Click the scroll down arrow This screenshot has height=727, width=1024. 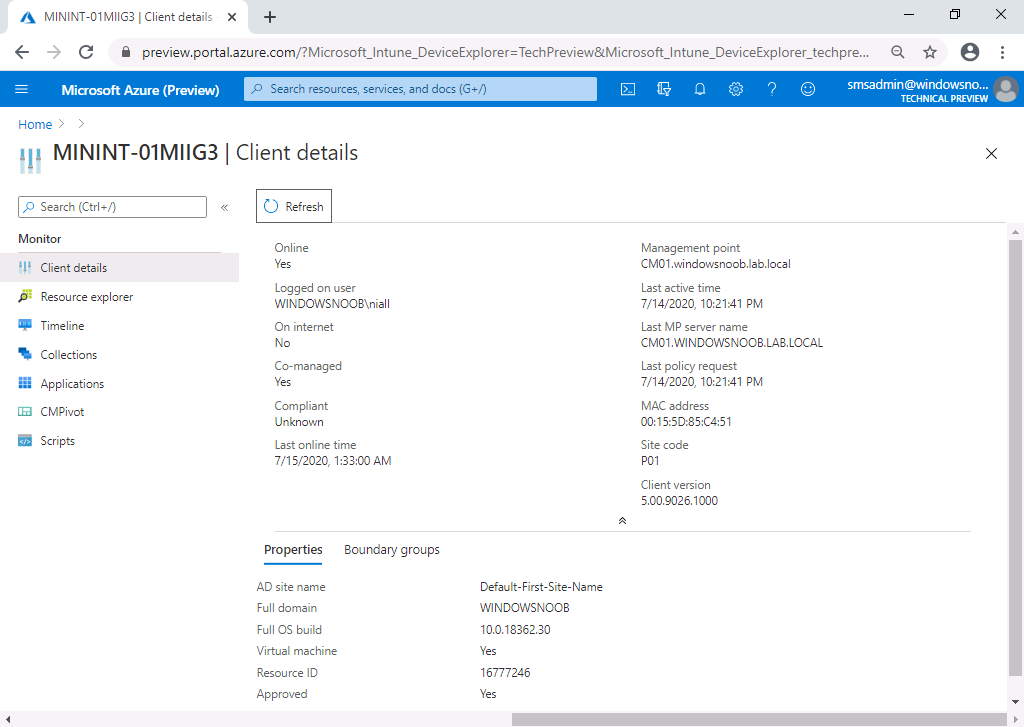pyautogui.click(x=1015, y=702)
